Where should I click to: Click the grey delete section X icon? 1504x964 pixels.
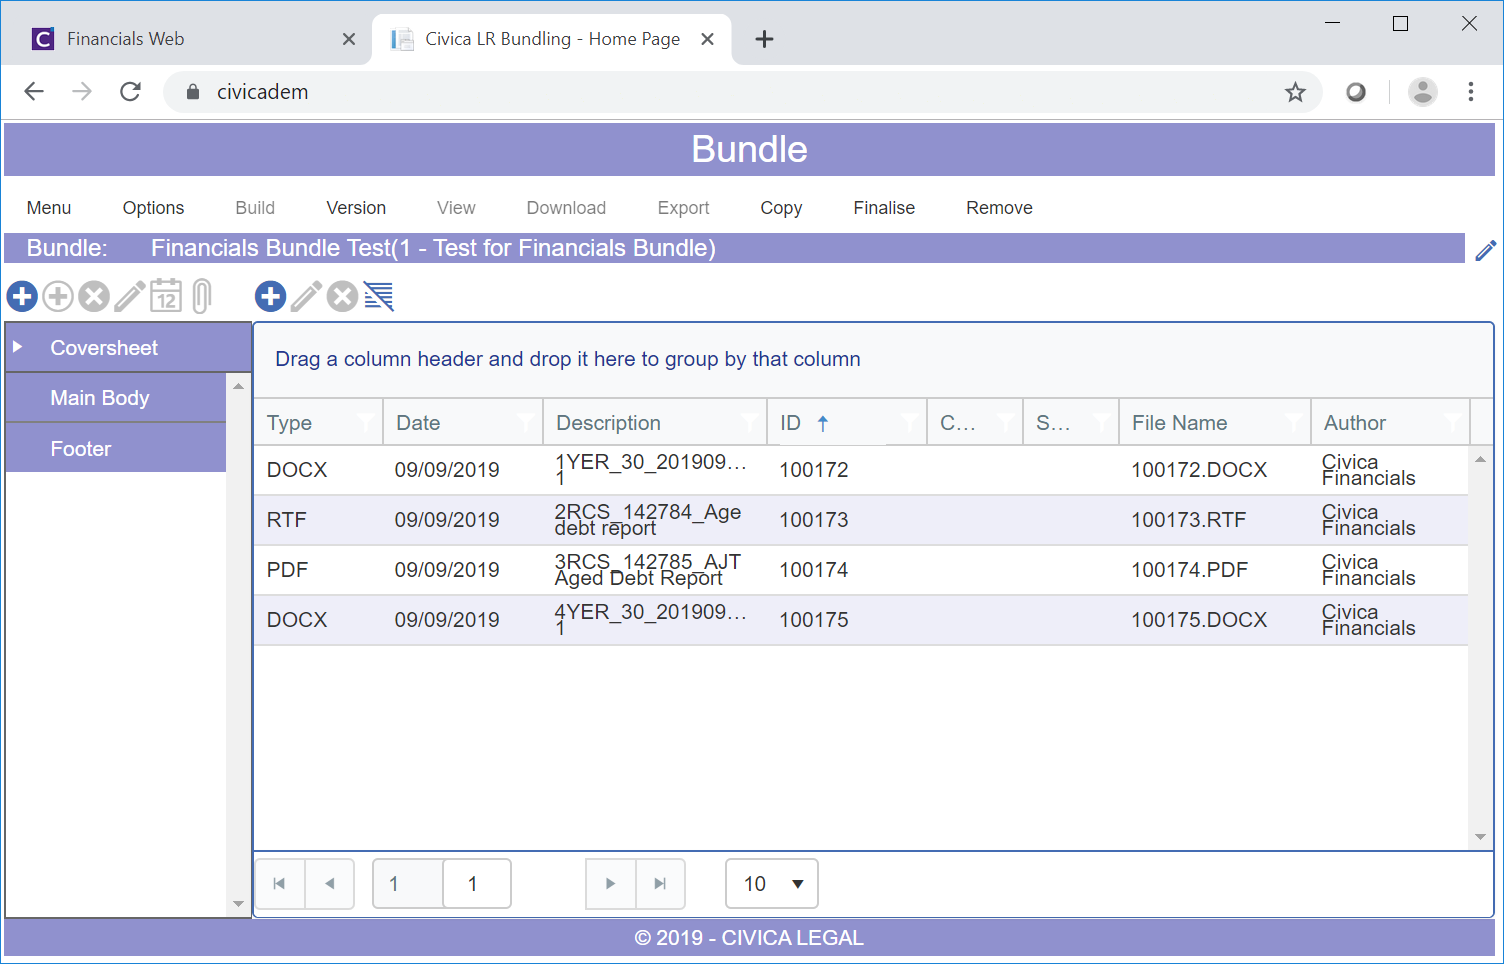(x=94, y=296)
